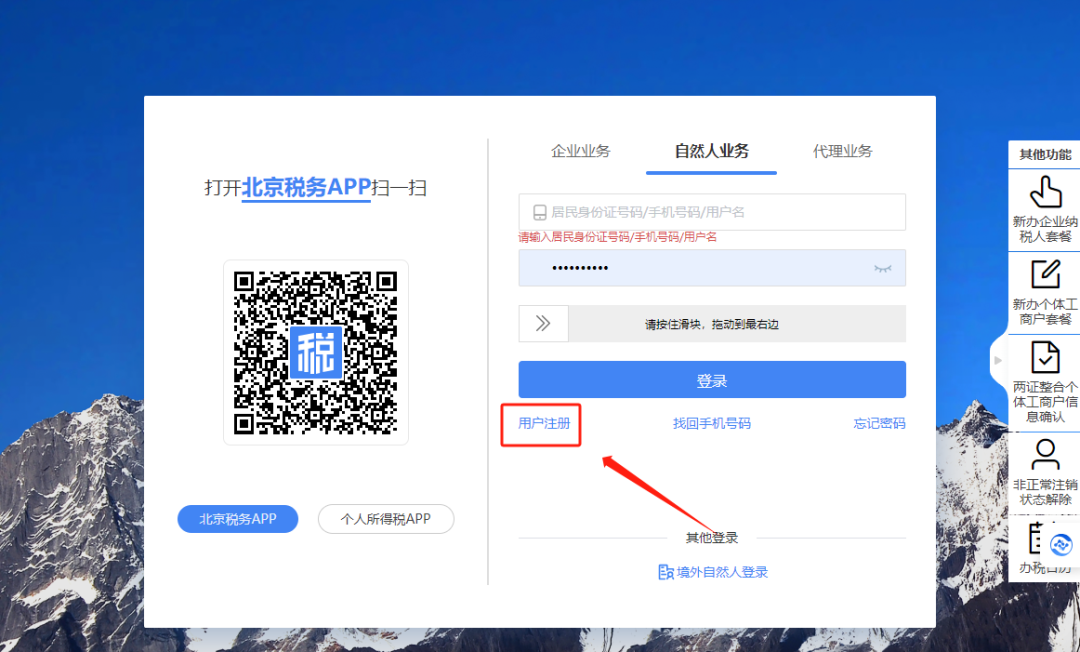Viewport: 1080px width, 652px height.
Task: Click the QR code image
Action: point(315,352)
